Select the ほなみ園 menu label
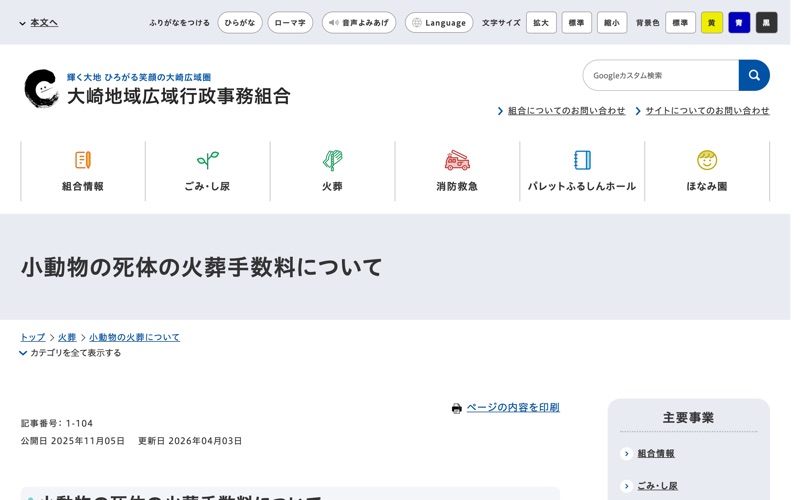This screenshot has height=500, width=800. coord(707,187)
